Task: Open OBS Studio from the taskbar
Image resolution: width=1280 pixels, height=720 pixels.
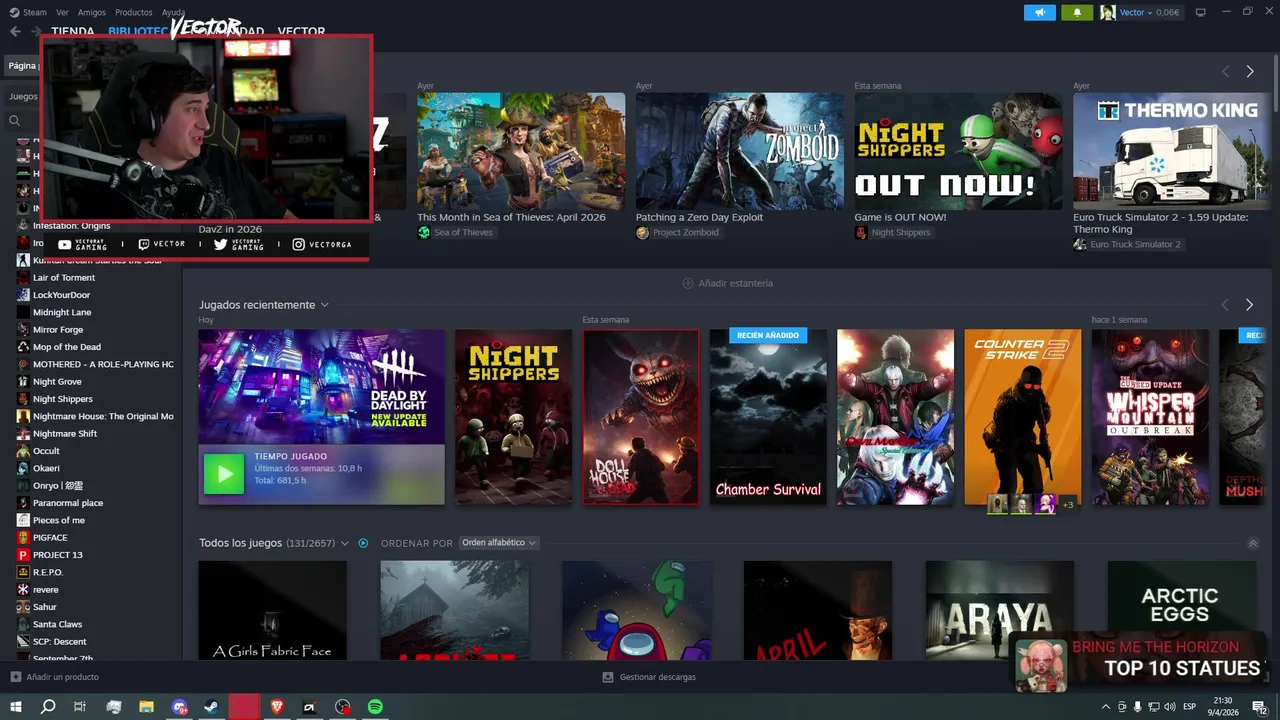Action: [x=342, y=706]
